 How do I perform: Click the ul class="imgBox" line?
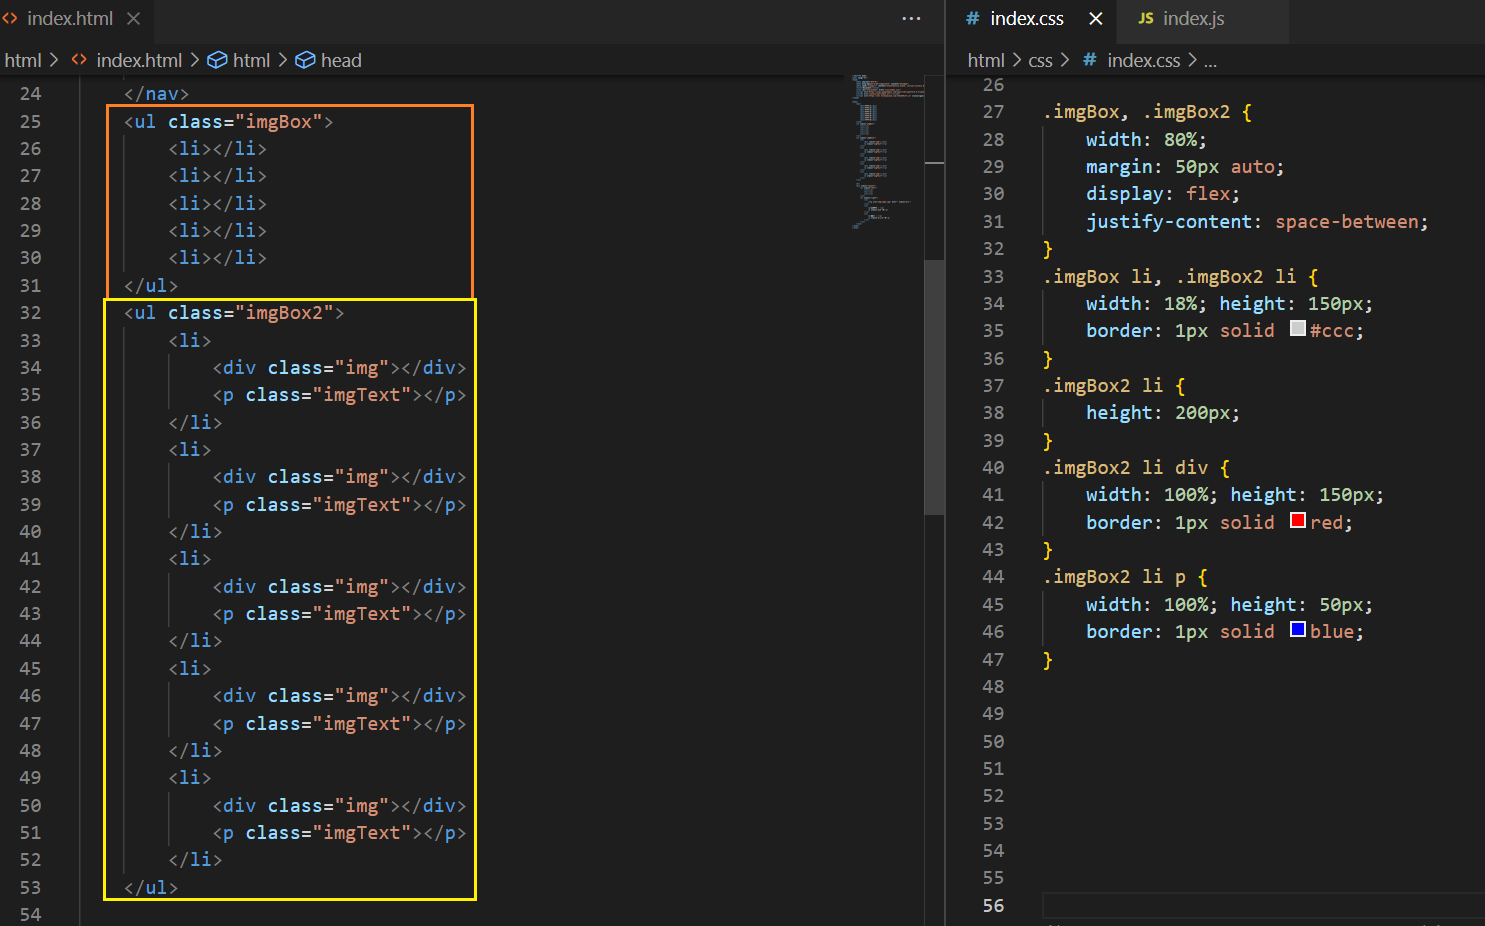coord(228,121)
